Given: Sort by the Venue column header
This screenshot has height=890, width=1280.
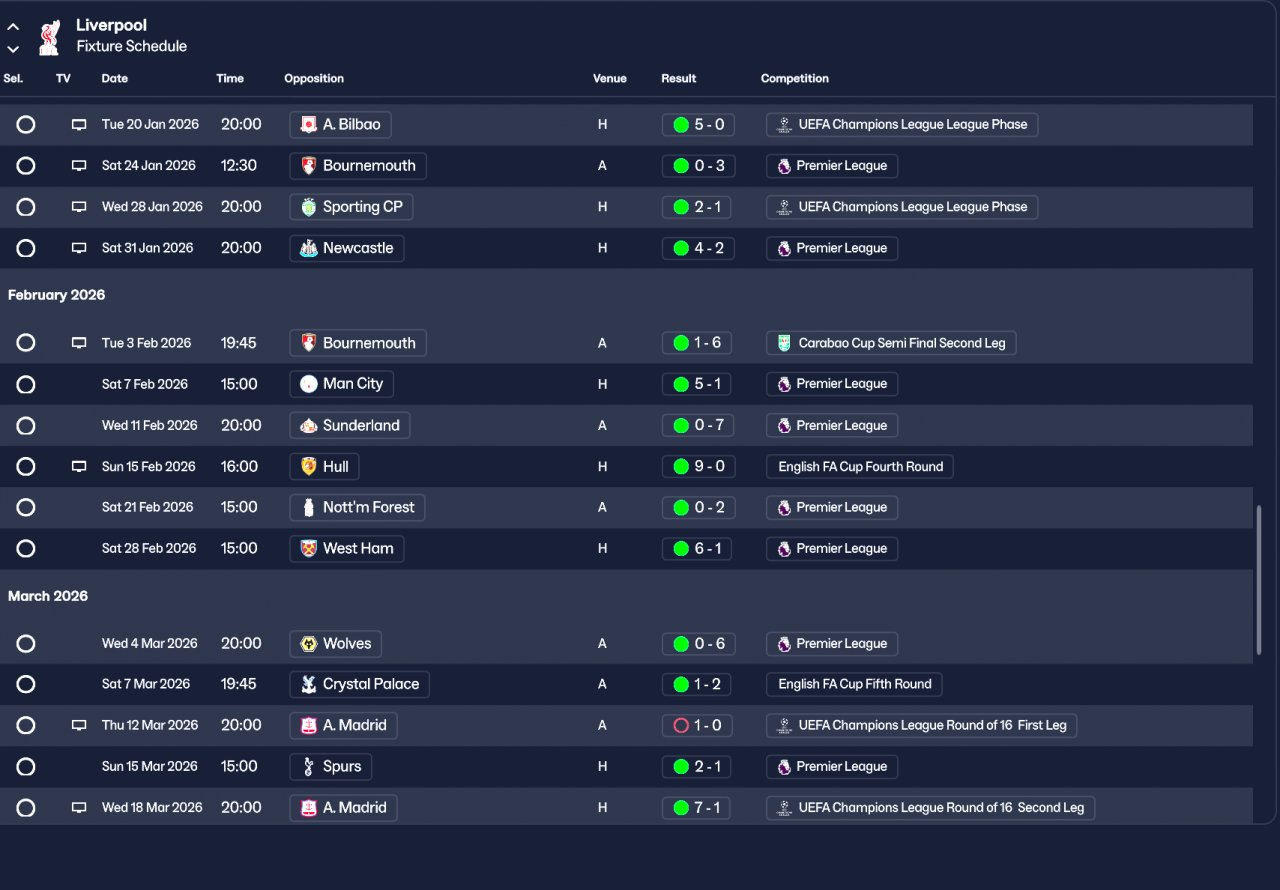Looking at the screenshot, I should [x=610, y=78].
